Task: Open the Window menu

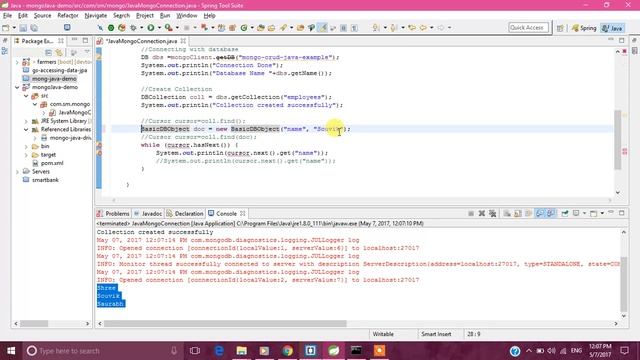Action: click(x=187, y=16)
